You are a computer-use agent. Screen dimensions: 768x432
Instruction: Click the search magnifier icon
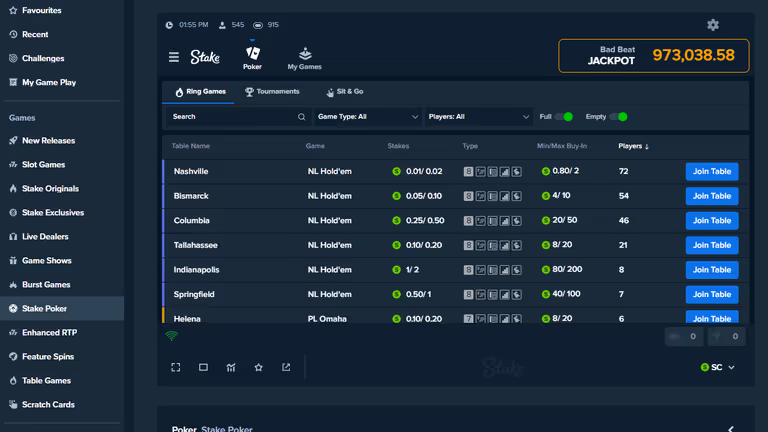click(x=301, y=117)
